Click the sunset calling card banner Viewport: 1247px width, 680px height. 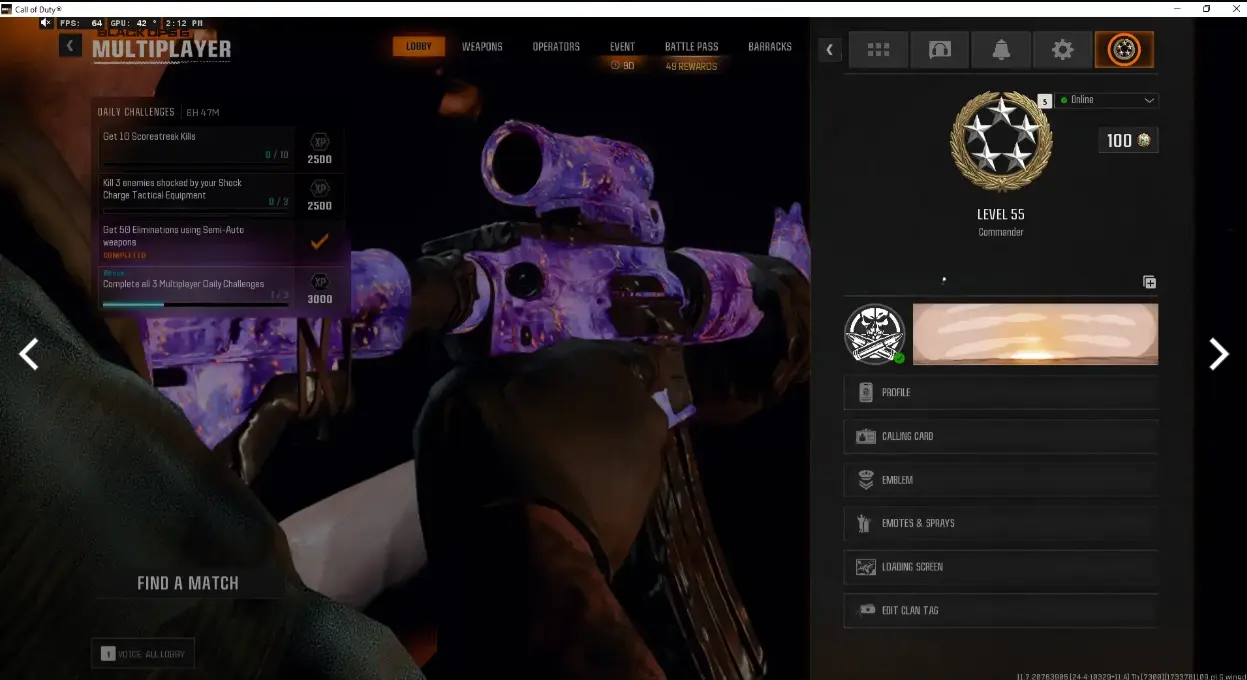(1035, 334)
